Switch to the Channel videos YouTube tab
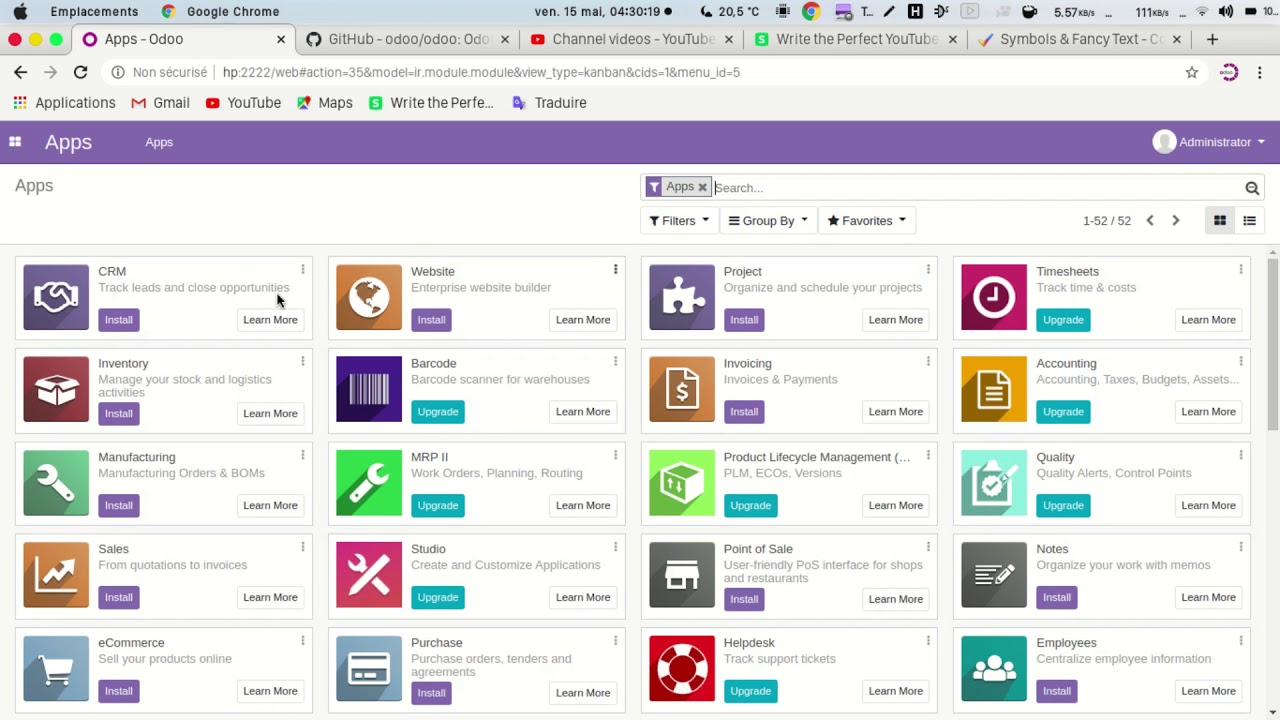The height and width of the screenshot is (720, 1280). pyautogui.click(x=632, y=39)
